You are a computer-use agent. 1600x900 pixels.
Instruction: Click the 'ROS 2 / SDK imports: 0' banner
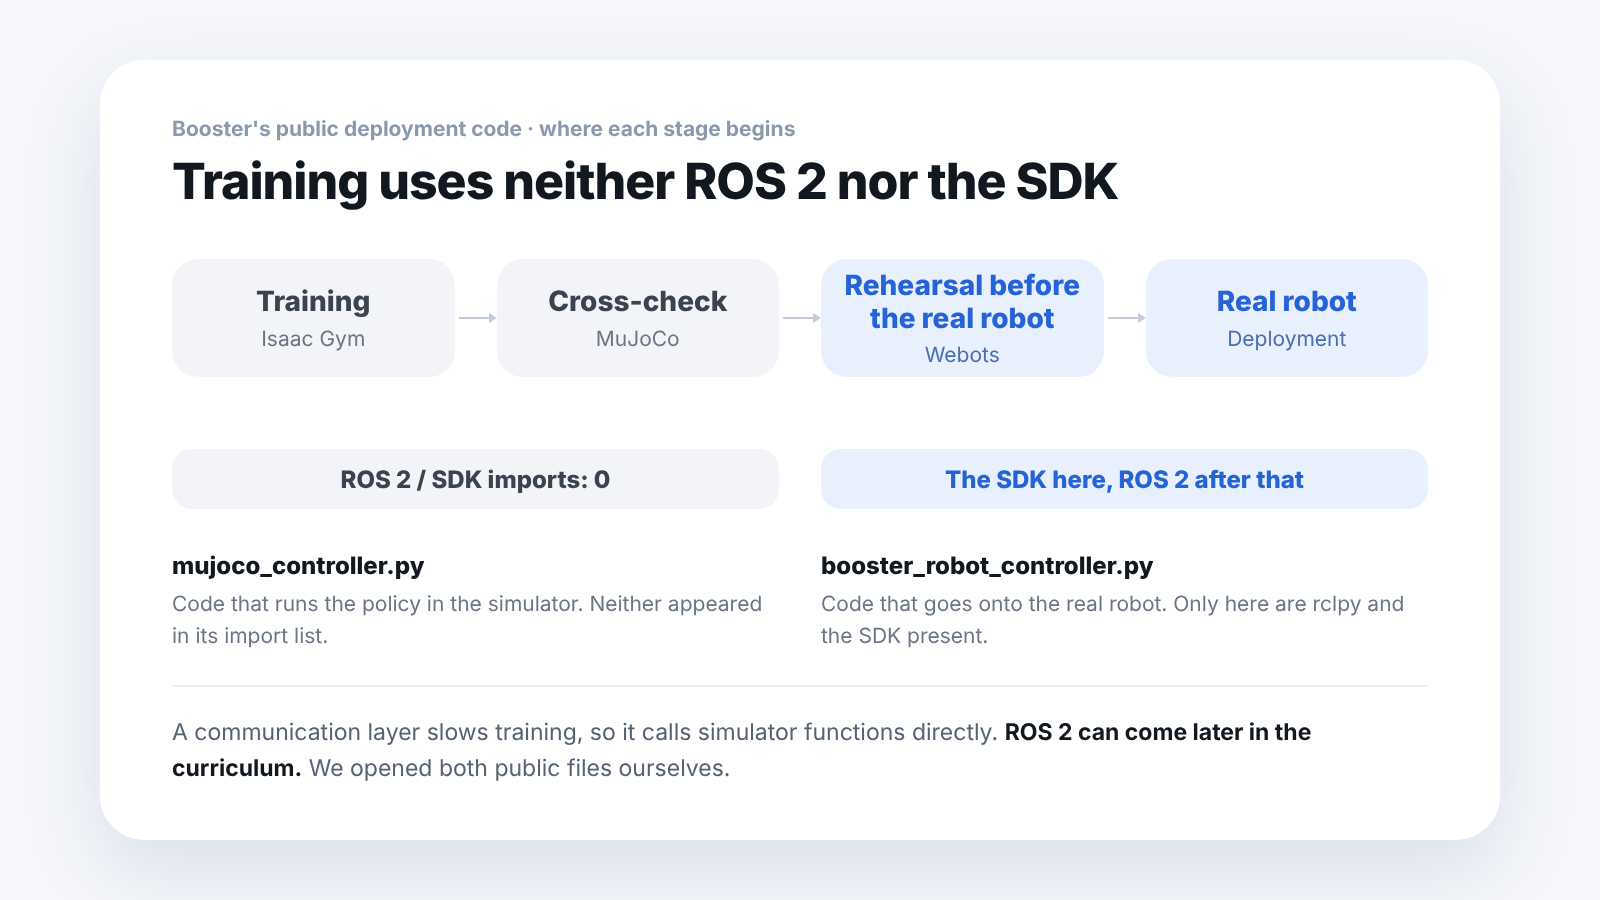point(475,479)
